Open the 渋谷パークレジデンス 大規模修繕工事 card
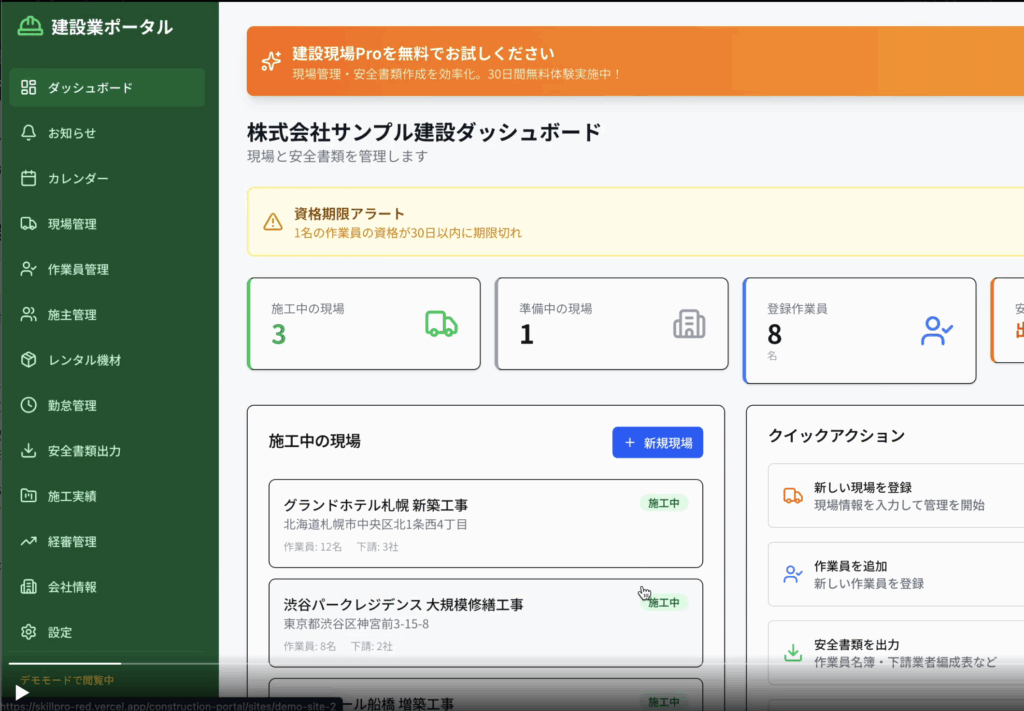Image resolution: width=1024 pixels, height=711 pixels. click(x=485, y=622)
